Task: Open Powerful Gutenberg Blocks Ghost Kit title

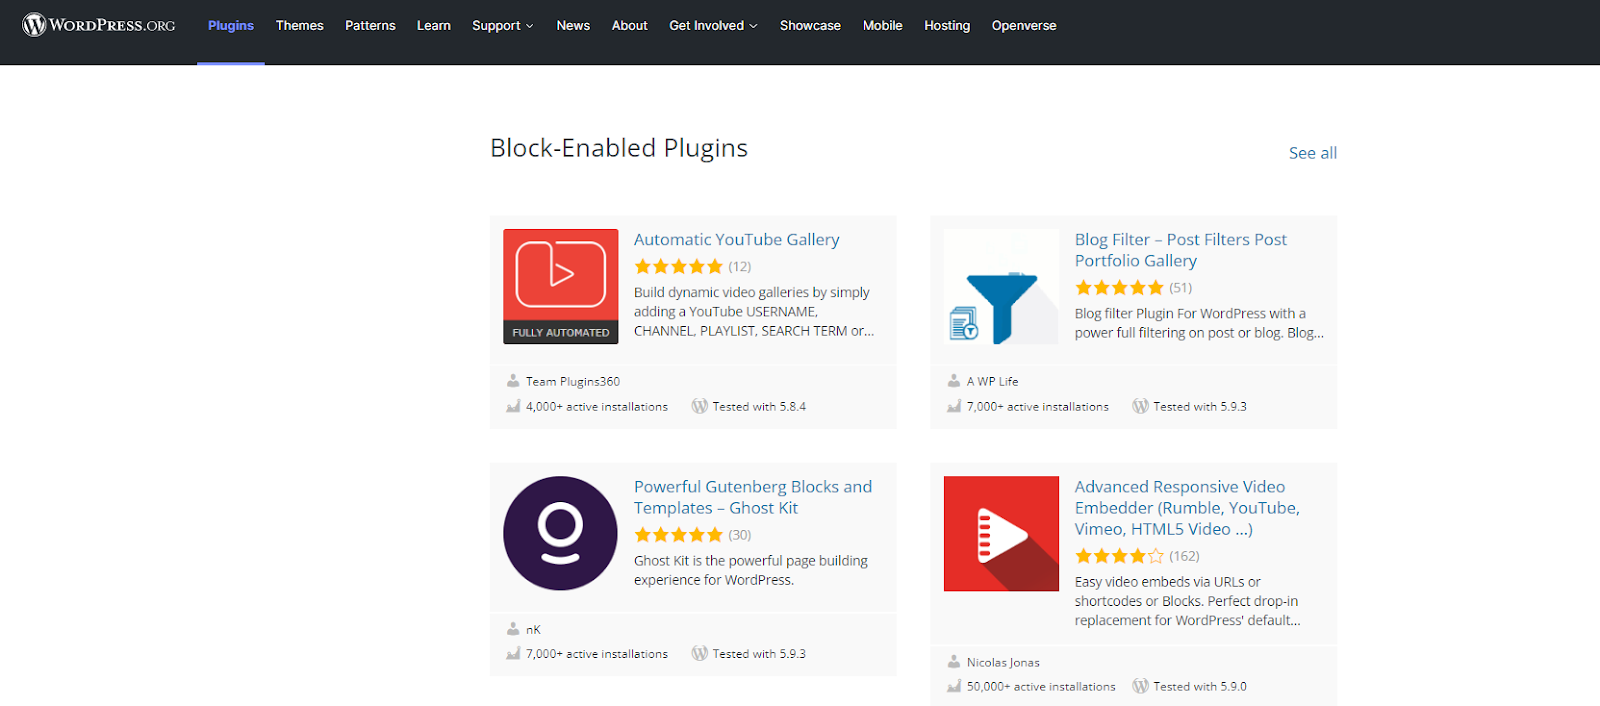Action: pos(753,497)
